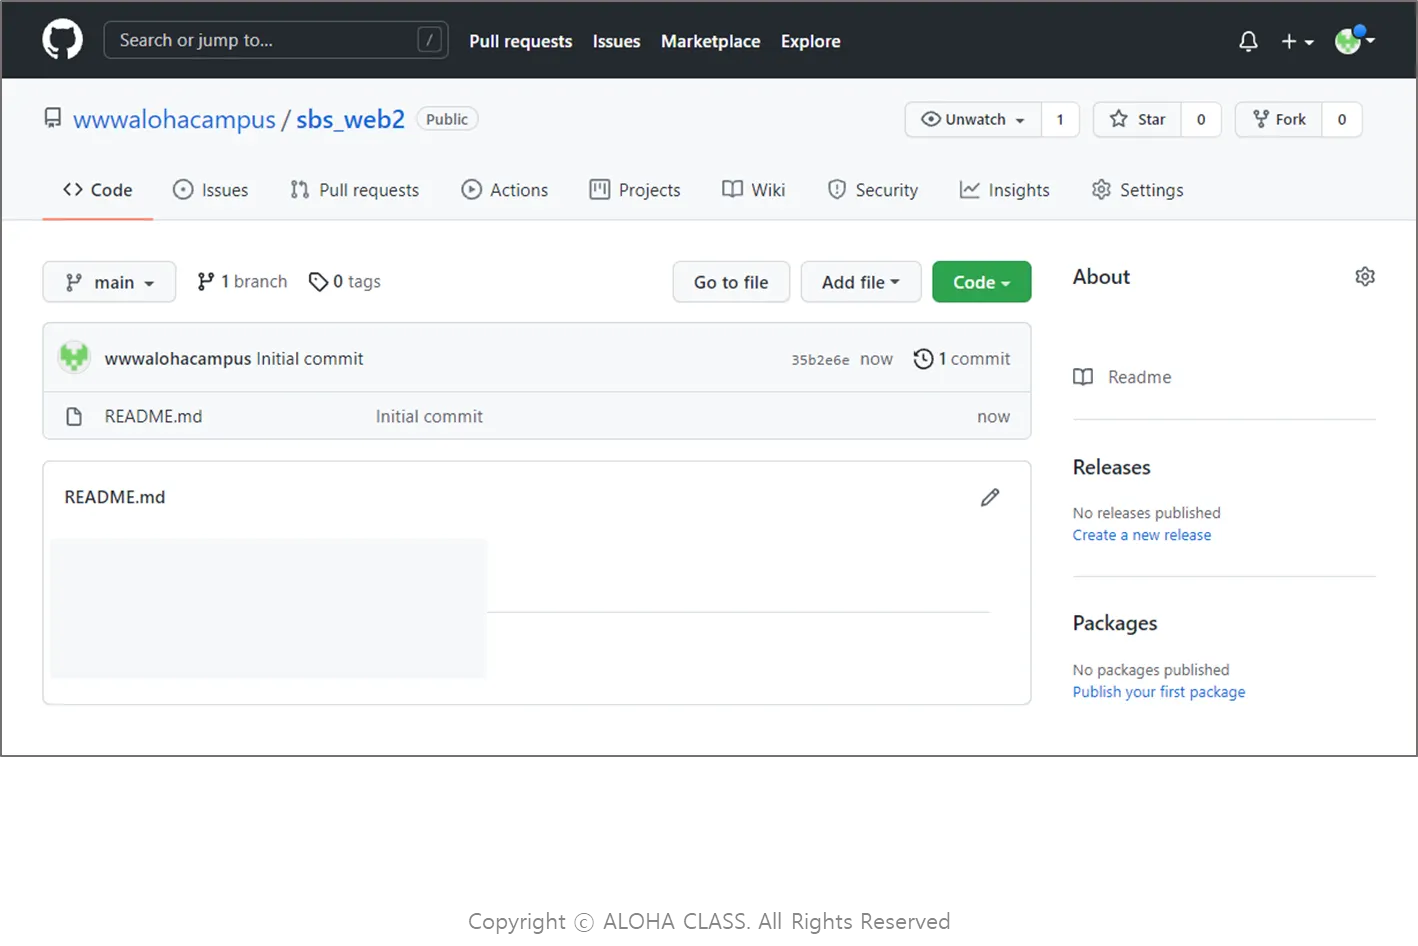The image size is (1418, 946).
Task: Open the Issues tab
Action: (211, 190)
